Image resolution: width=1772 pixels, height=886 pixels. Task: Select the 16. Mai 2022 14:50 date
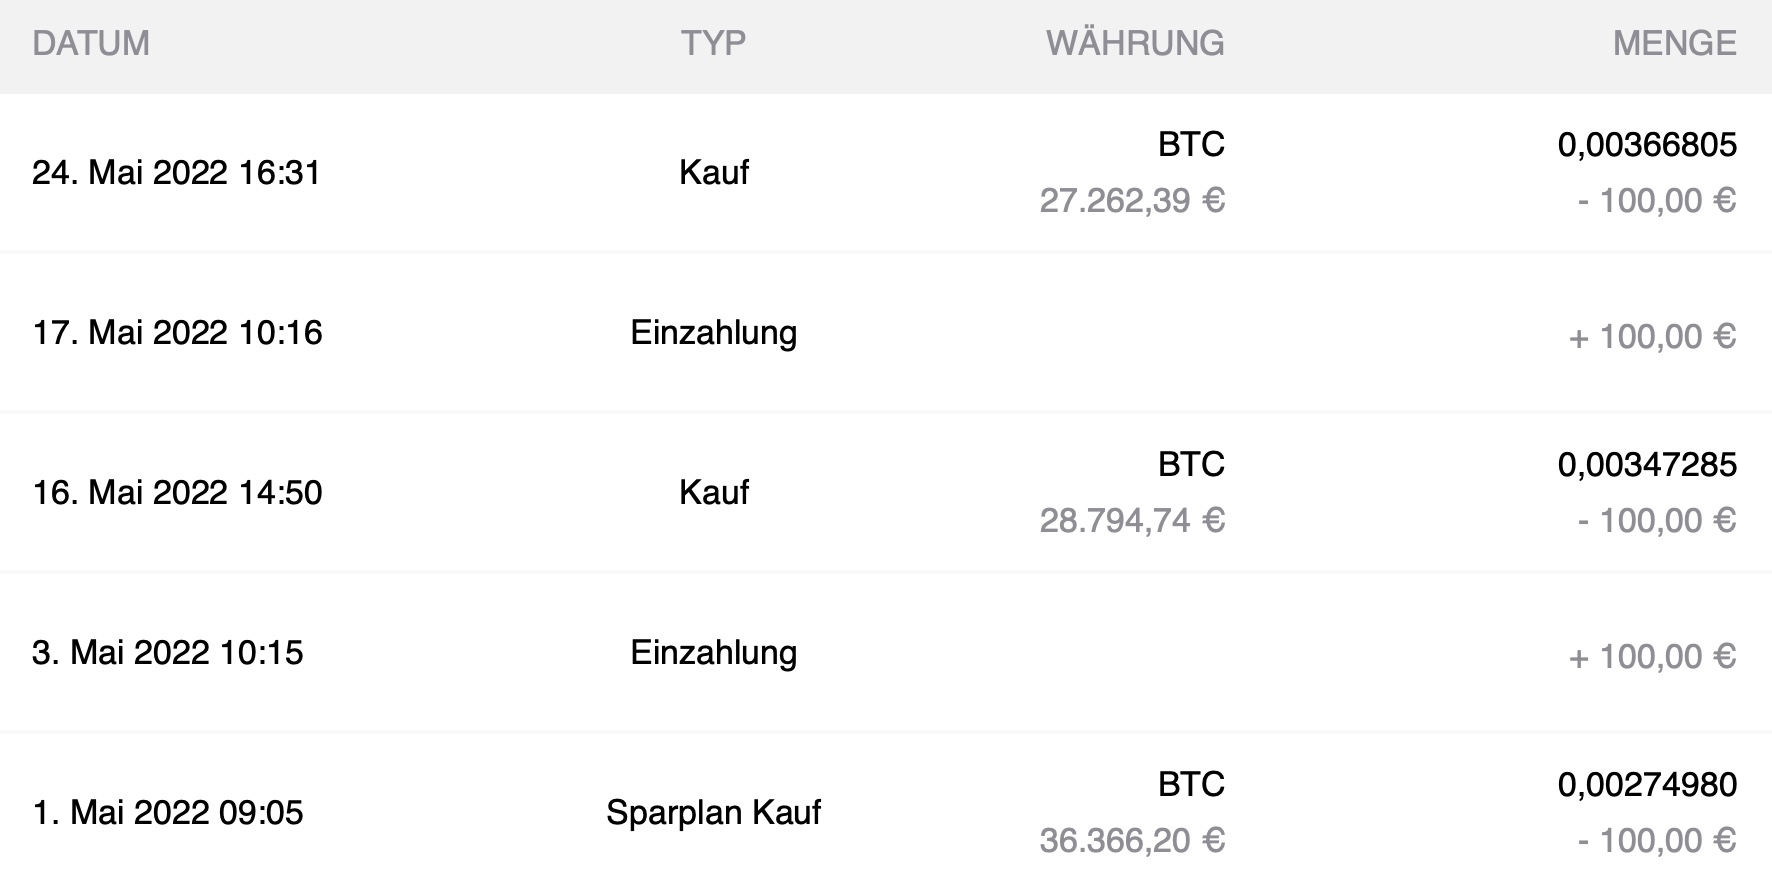click(x=177, y=492)
